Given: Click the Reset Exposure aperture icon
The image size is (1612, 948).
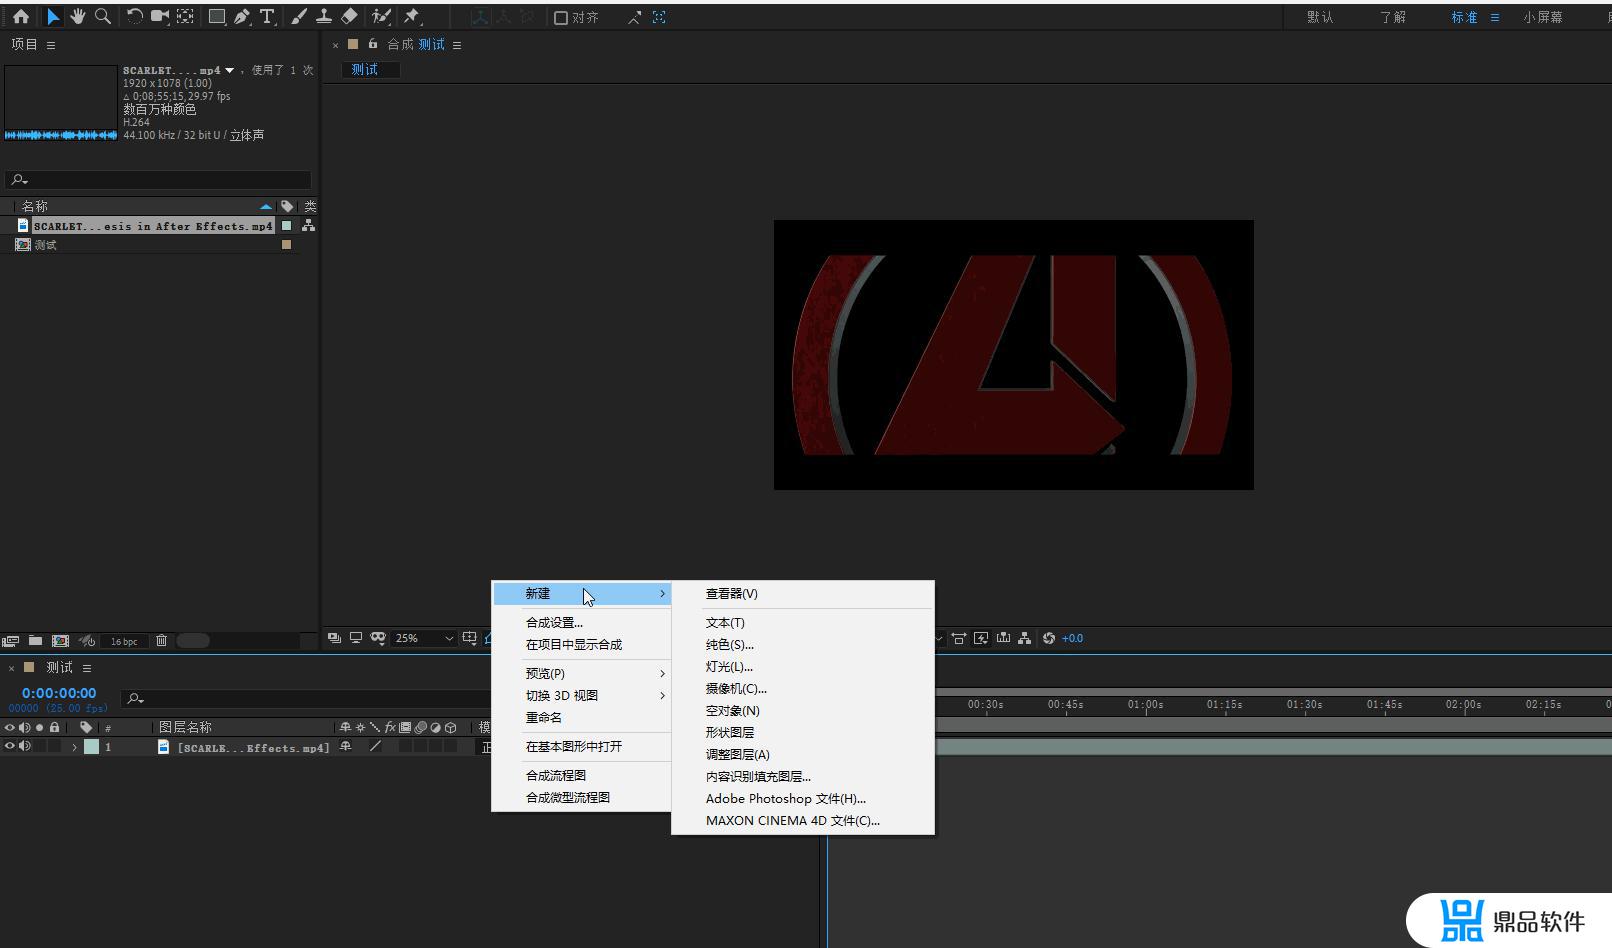Looking at the screenshot, I should (x=1048, y=638).
